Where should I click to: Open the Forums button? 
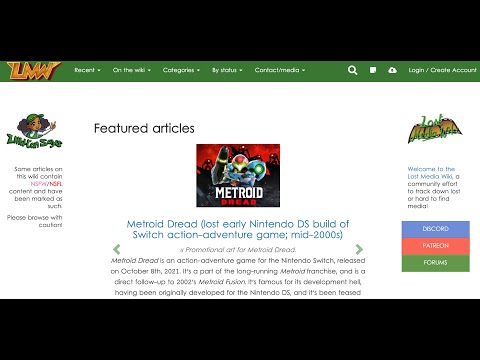(435, 263)
